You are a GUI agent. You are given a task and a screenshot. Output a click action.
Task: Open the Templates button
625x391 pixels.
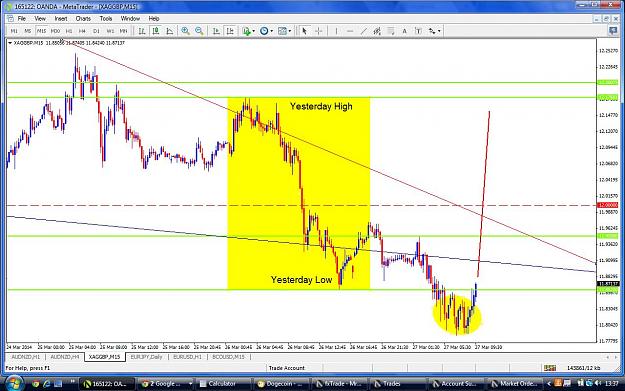click(x=282, y=31)
